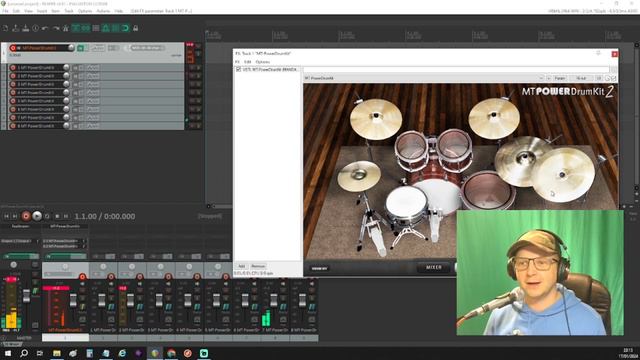Click the Undo arrow in the toolbar
Screen dimensions: 640x360
45,28
